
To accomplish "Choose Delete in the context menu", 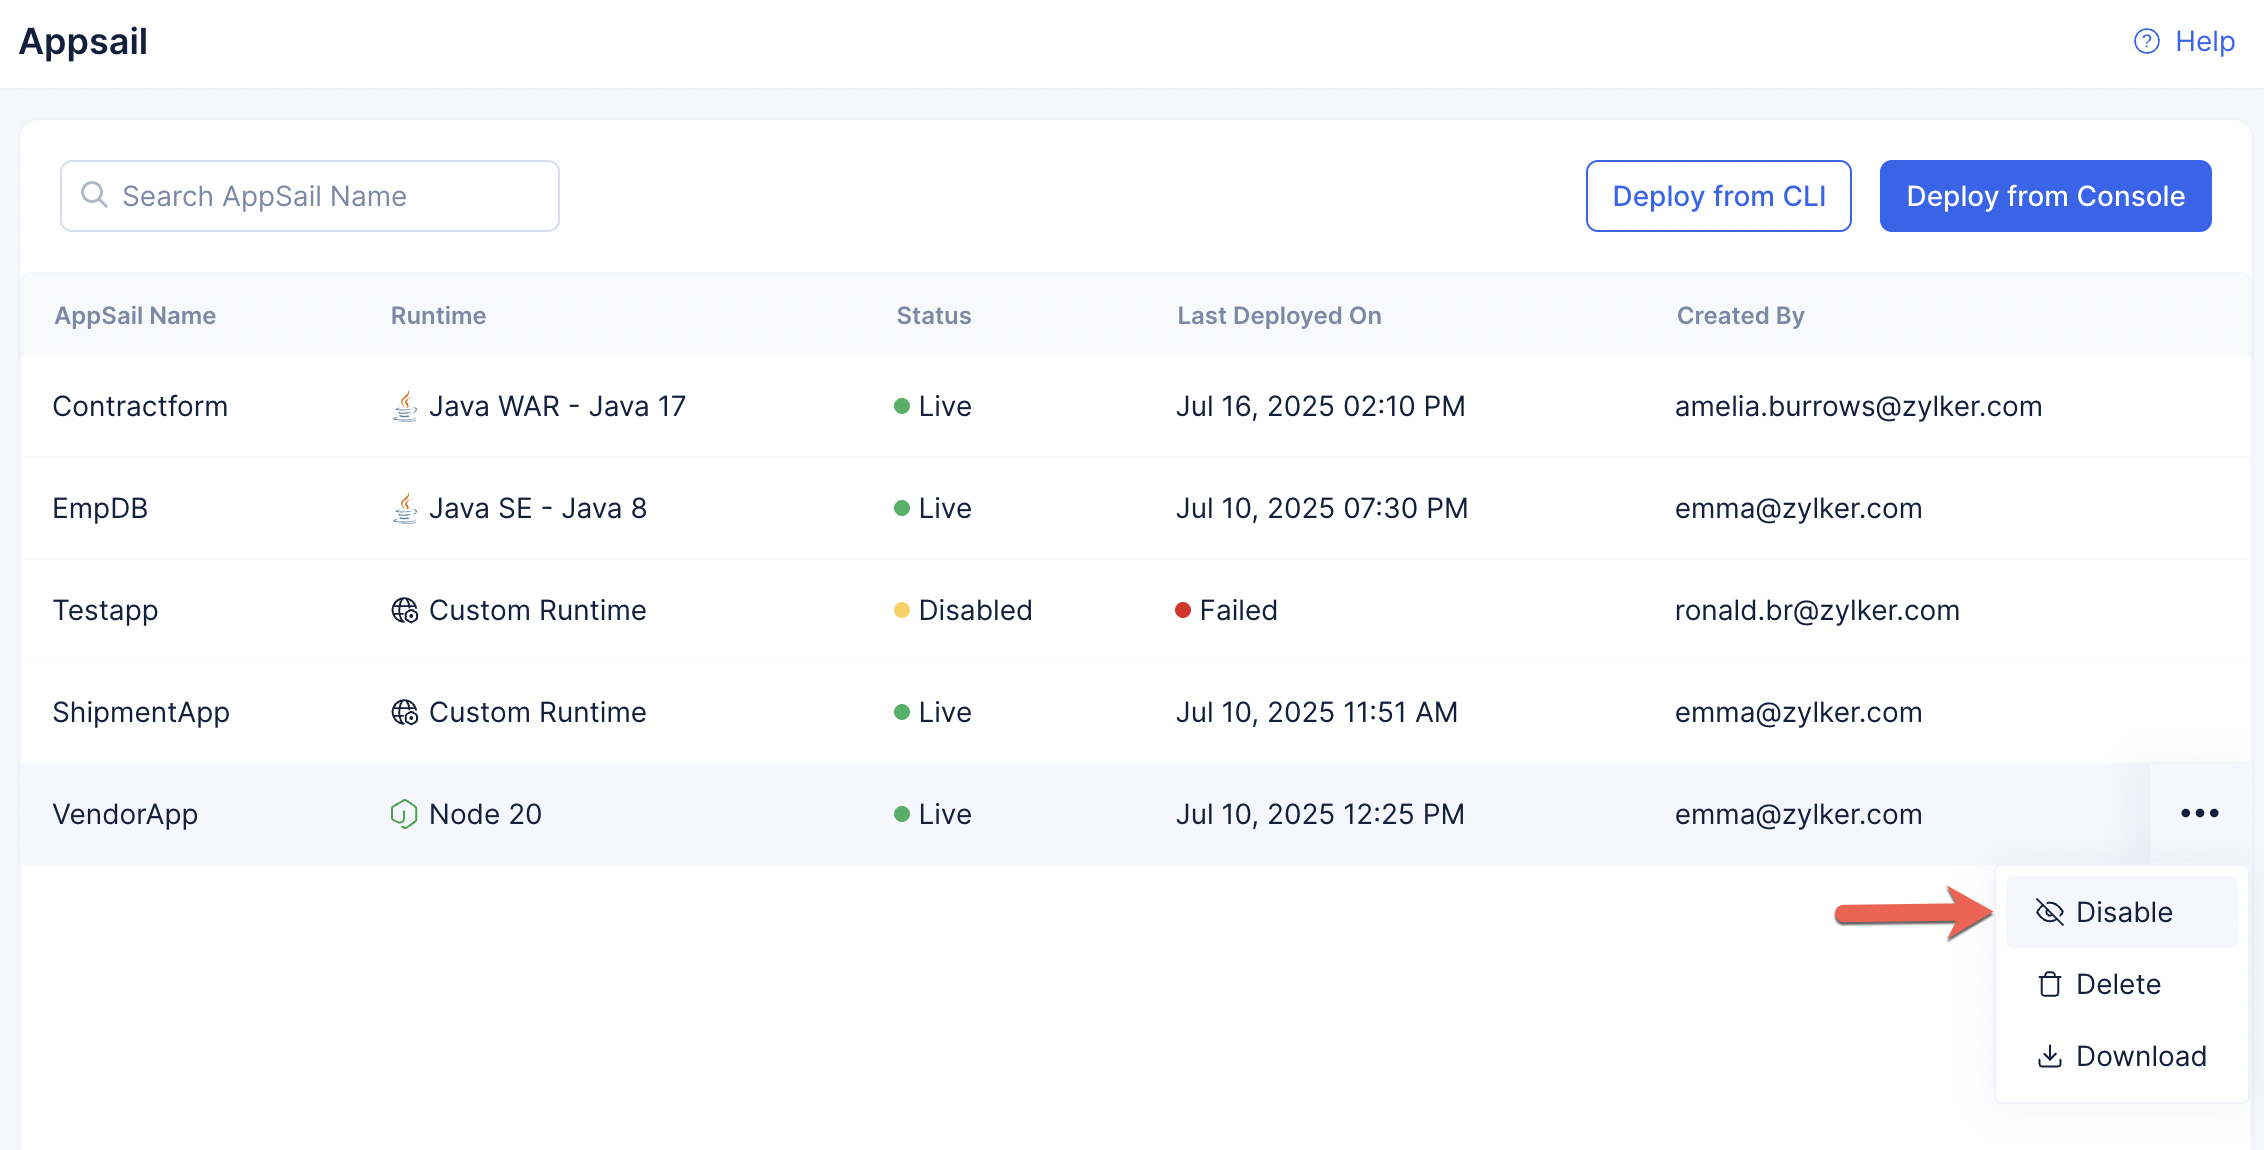I will (x=2117, y=984).
